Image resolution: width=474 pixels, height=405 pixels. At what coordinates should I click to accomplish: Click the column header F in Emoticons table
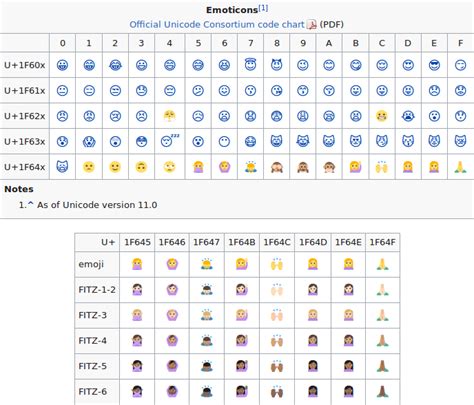[x=460, y=43]
